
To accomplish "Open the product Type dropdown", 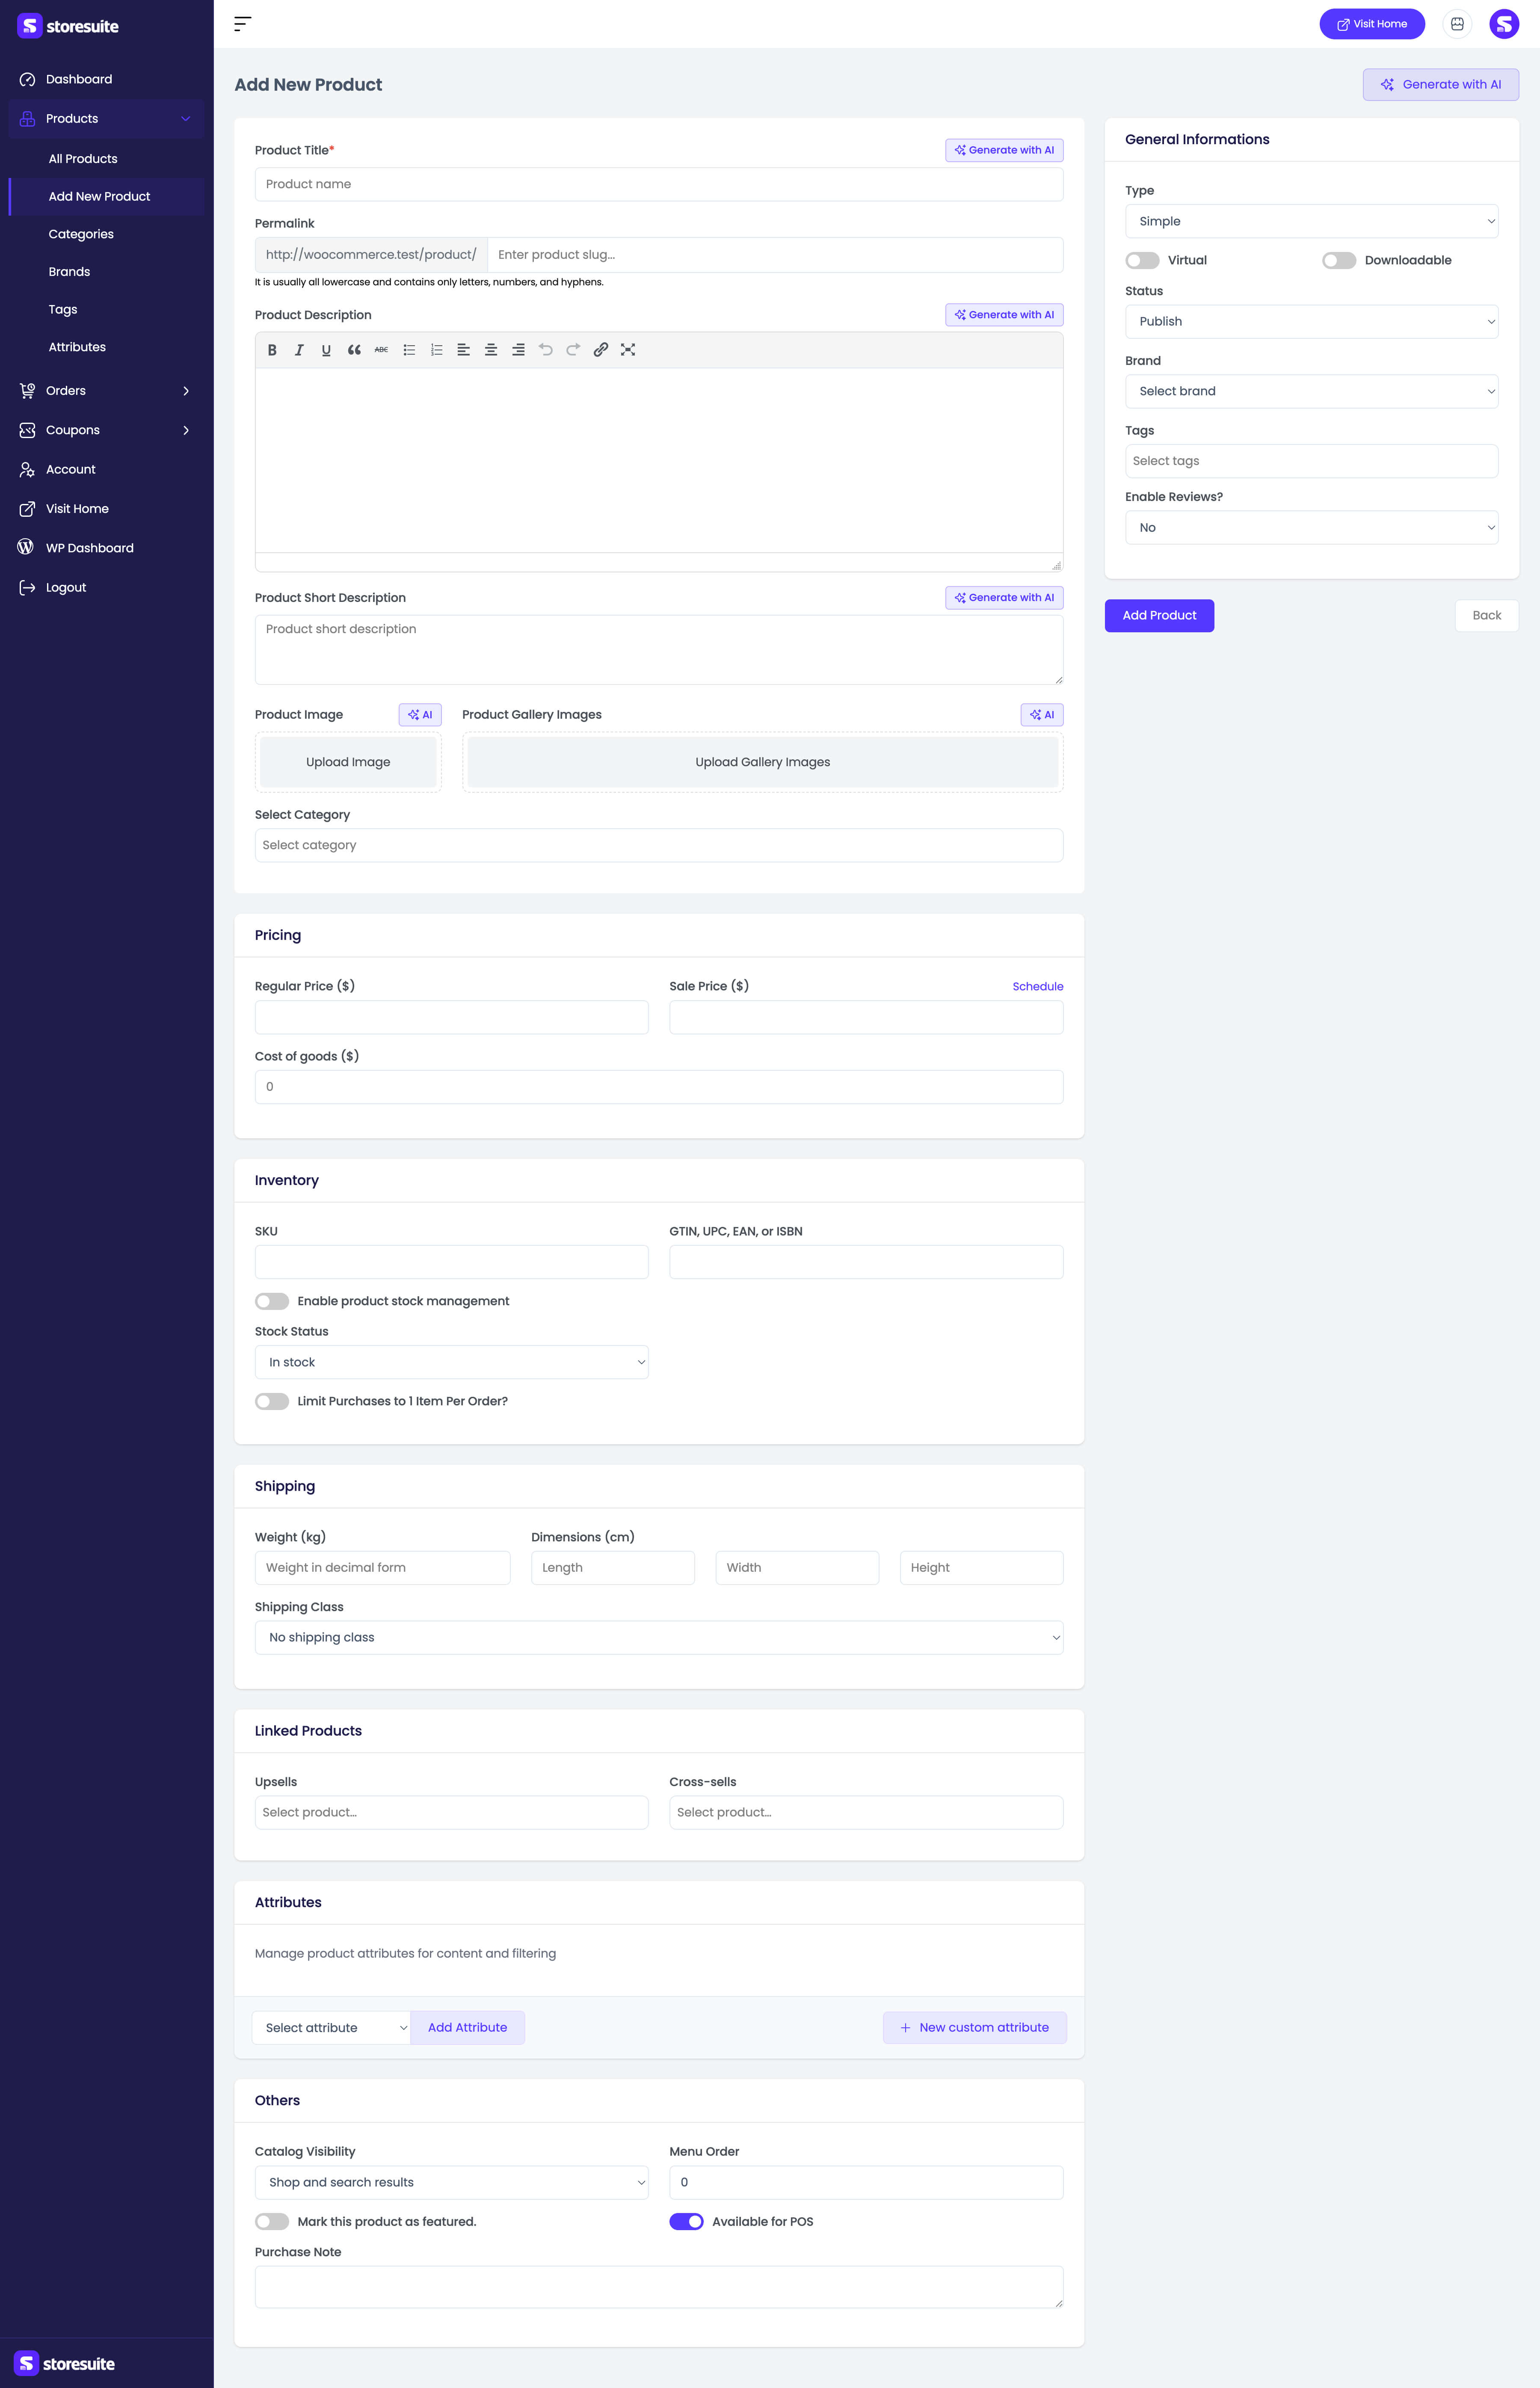I will 1311,222.
